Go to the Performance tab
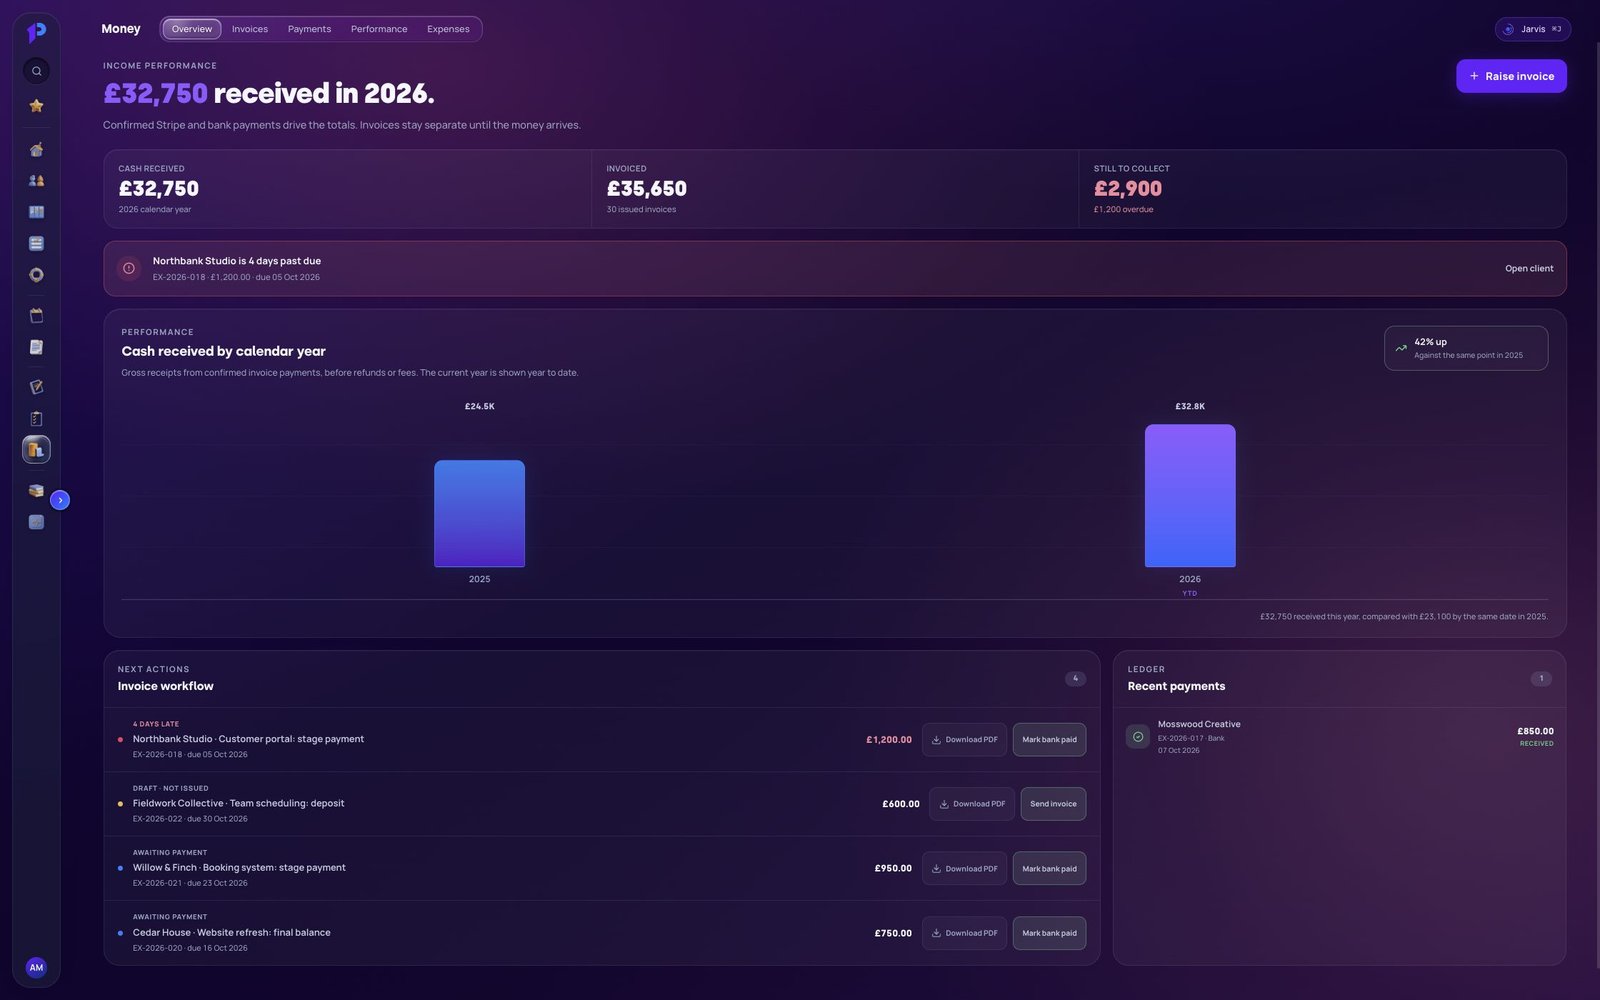This screenshot has height=1000, width=1600. click(x=379, y=29)
